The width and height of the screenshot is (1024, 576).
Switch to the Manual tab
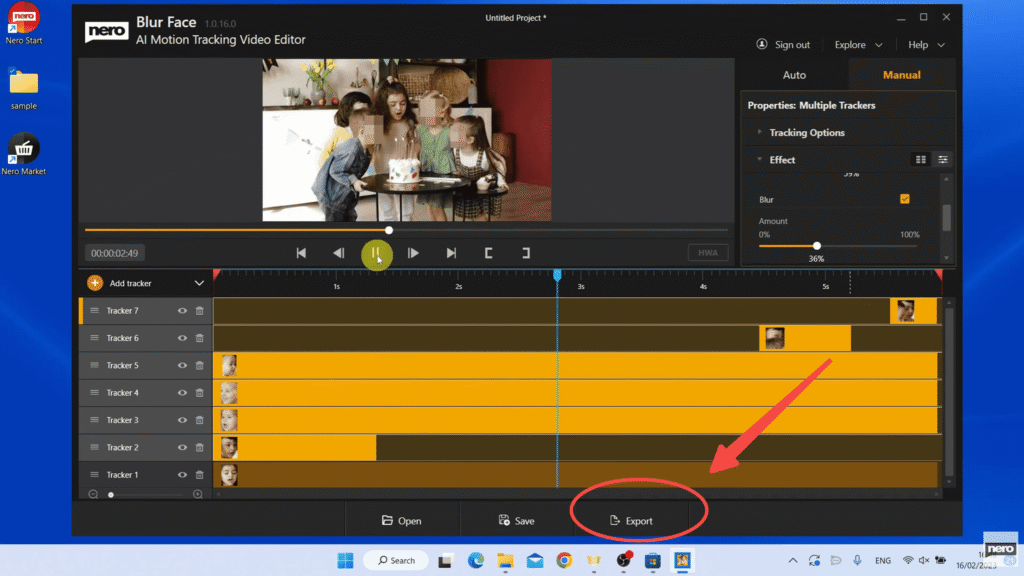click(x=902, y=75)
